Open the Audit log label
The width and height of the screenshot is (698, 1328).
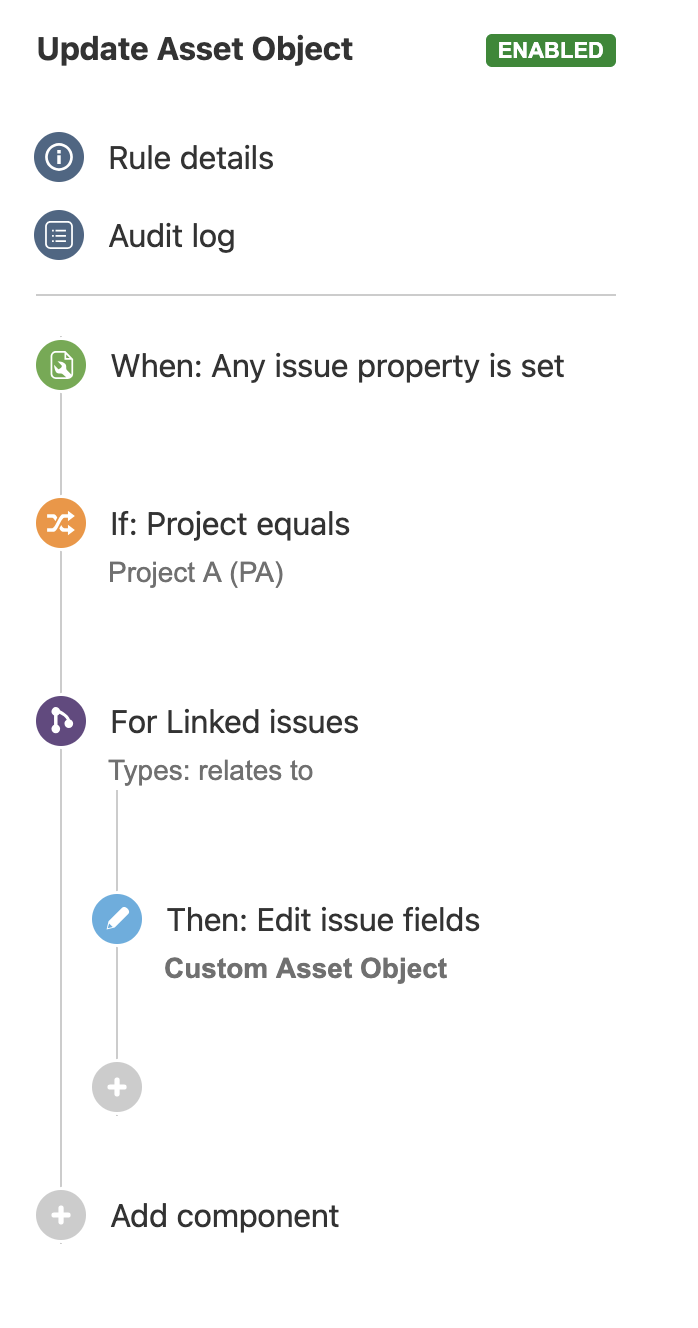172,236
